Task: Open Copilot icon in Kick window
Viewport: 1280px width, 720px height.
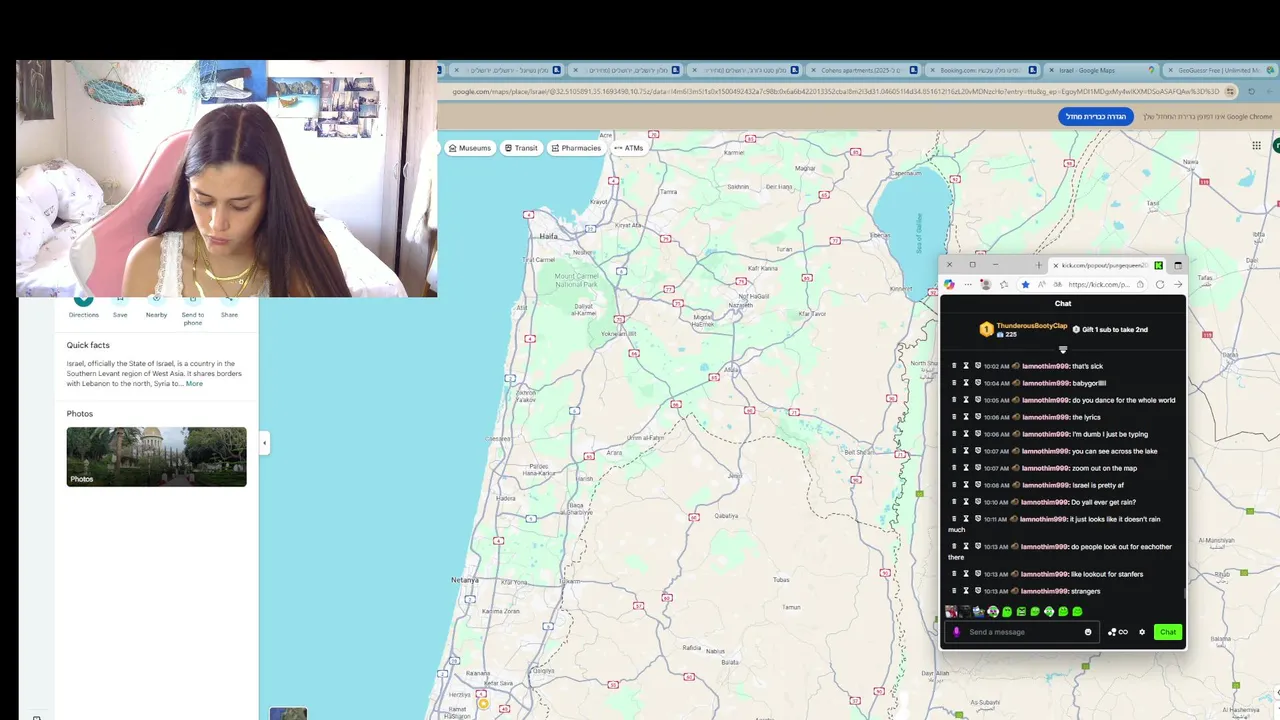Action: coord(949,284)
